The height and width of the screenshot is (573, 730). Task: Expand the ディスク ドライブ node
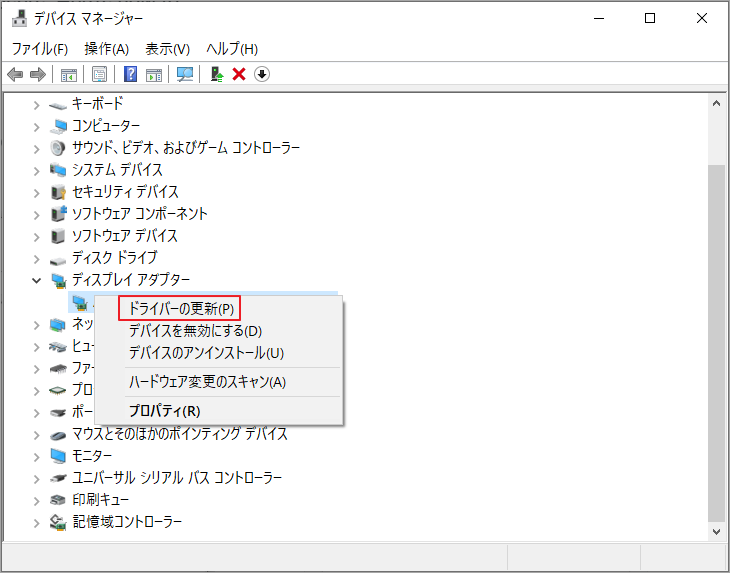[36, 259]
